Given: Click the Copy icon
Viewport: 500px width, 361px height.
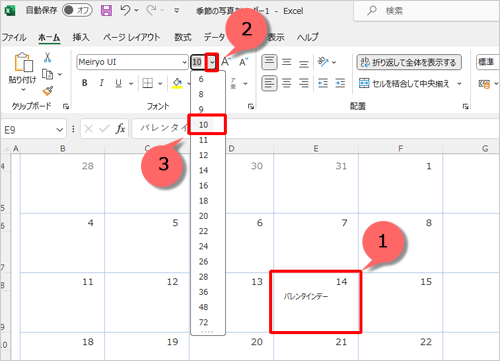Looking at the screenshot, I should click(x=47, y=74).
